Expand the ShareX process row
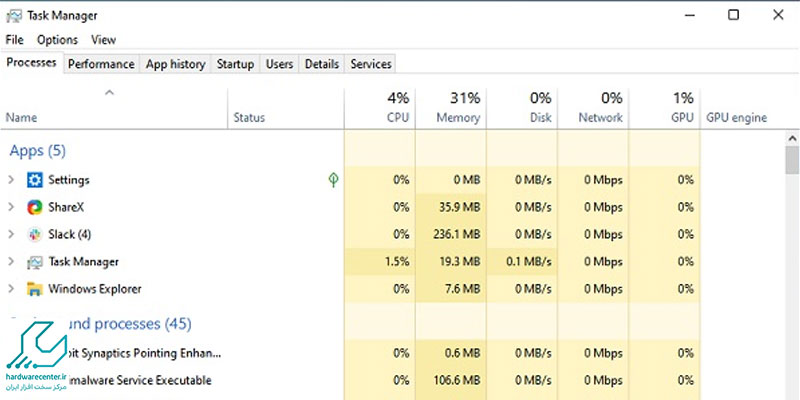The height and width of the screenshot is (400, 800). tap(11, 207)
